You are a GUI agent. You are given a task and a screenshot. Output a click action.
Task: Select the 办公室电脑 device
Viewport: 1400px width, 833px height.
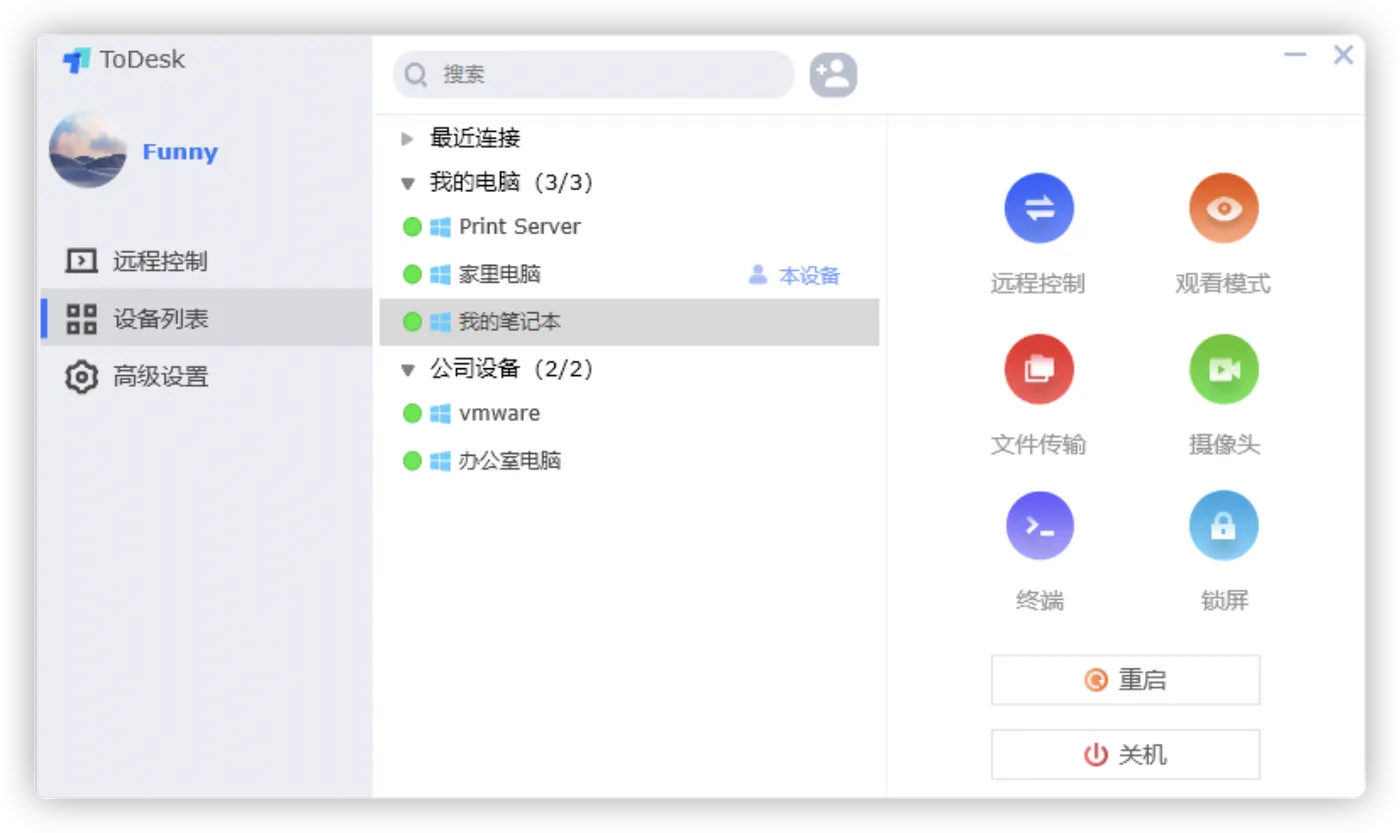[x=629, y=461]
